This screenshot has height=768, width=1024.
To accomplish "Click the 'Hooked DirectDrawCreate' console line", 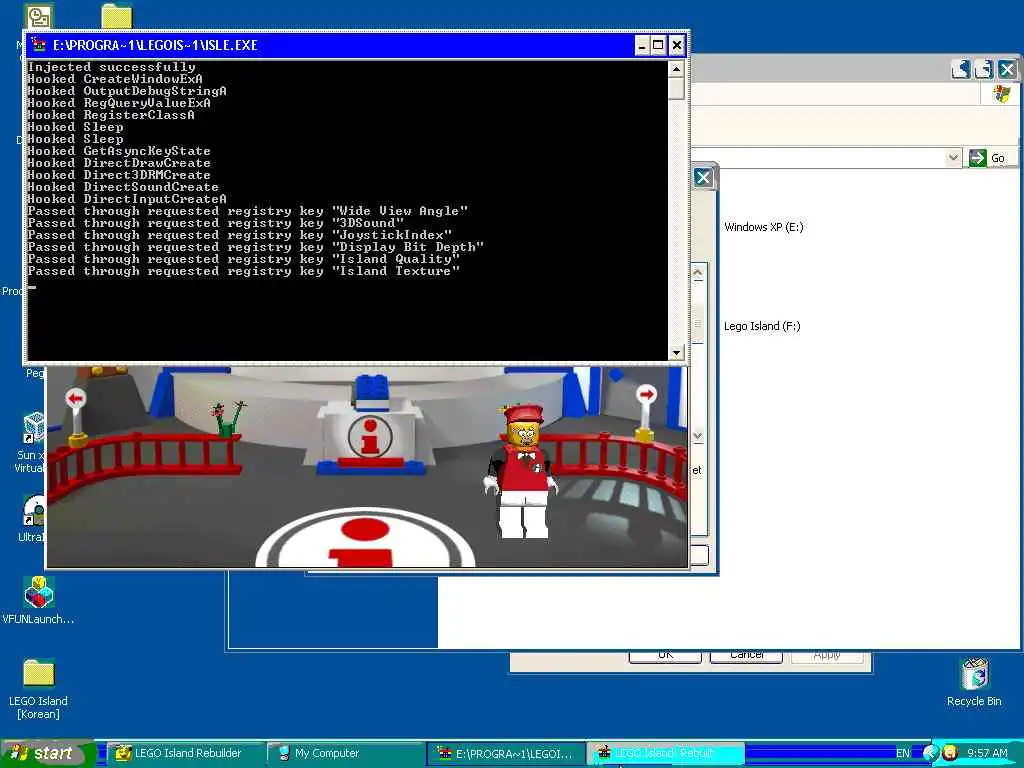I will tap(119, 163).
